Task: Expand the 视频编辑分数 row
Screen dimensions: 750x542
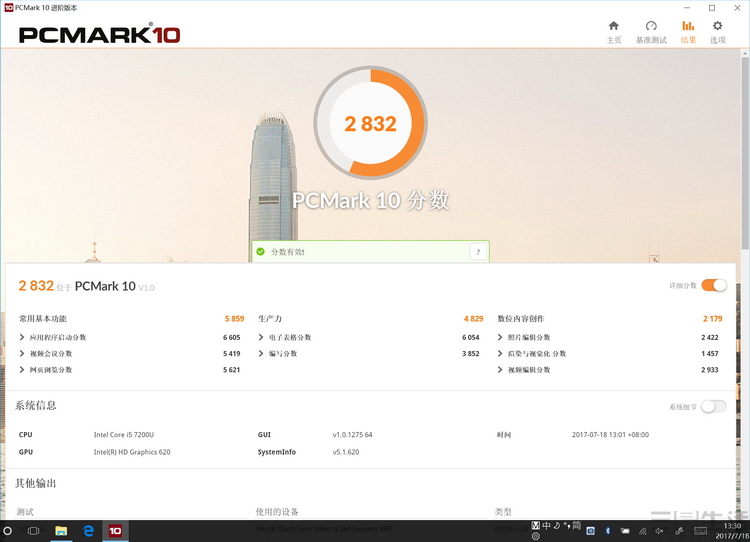Action: point(524,370)
